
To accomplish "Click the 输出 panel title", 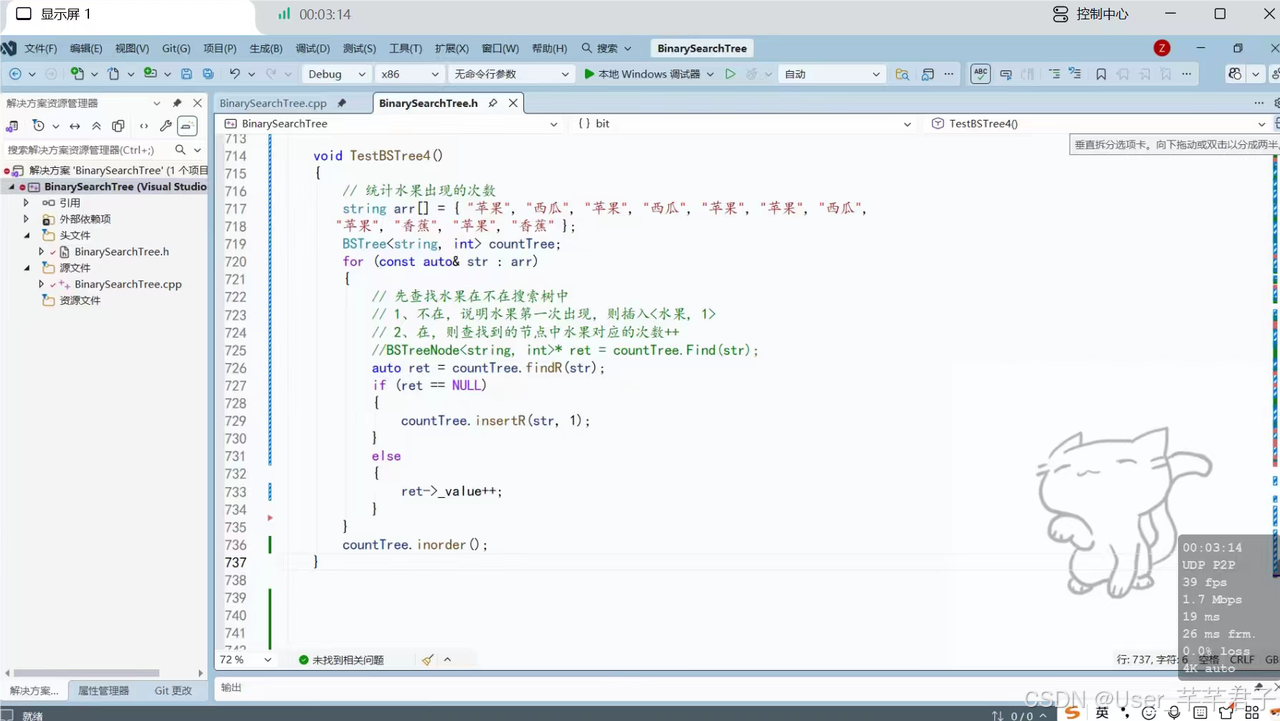I will (231, 688).
